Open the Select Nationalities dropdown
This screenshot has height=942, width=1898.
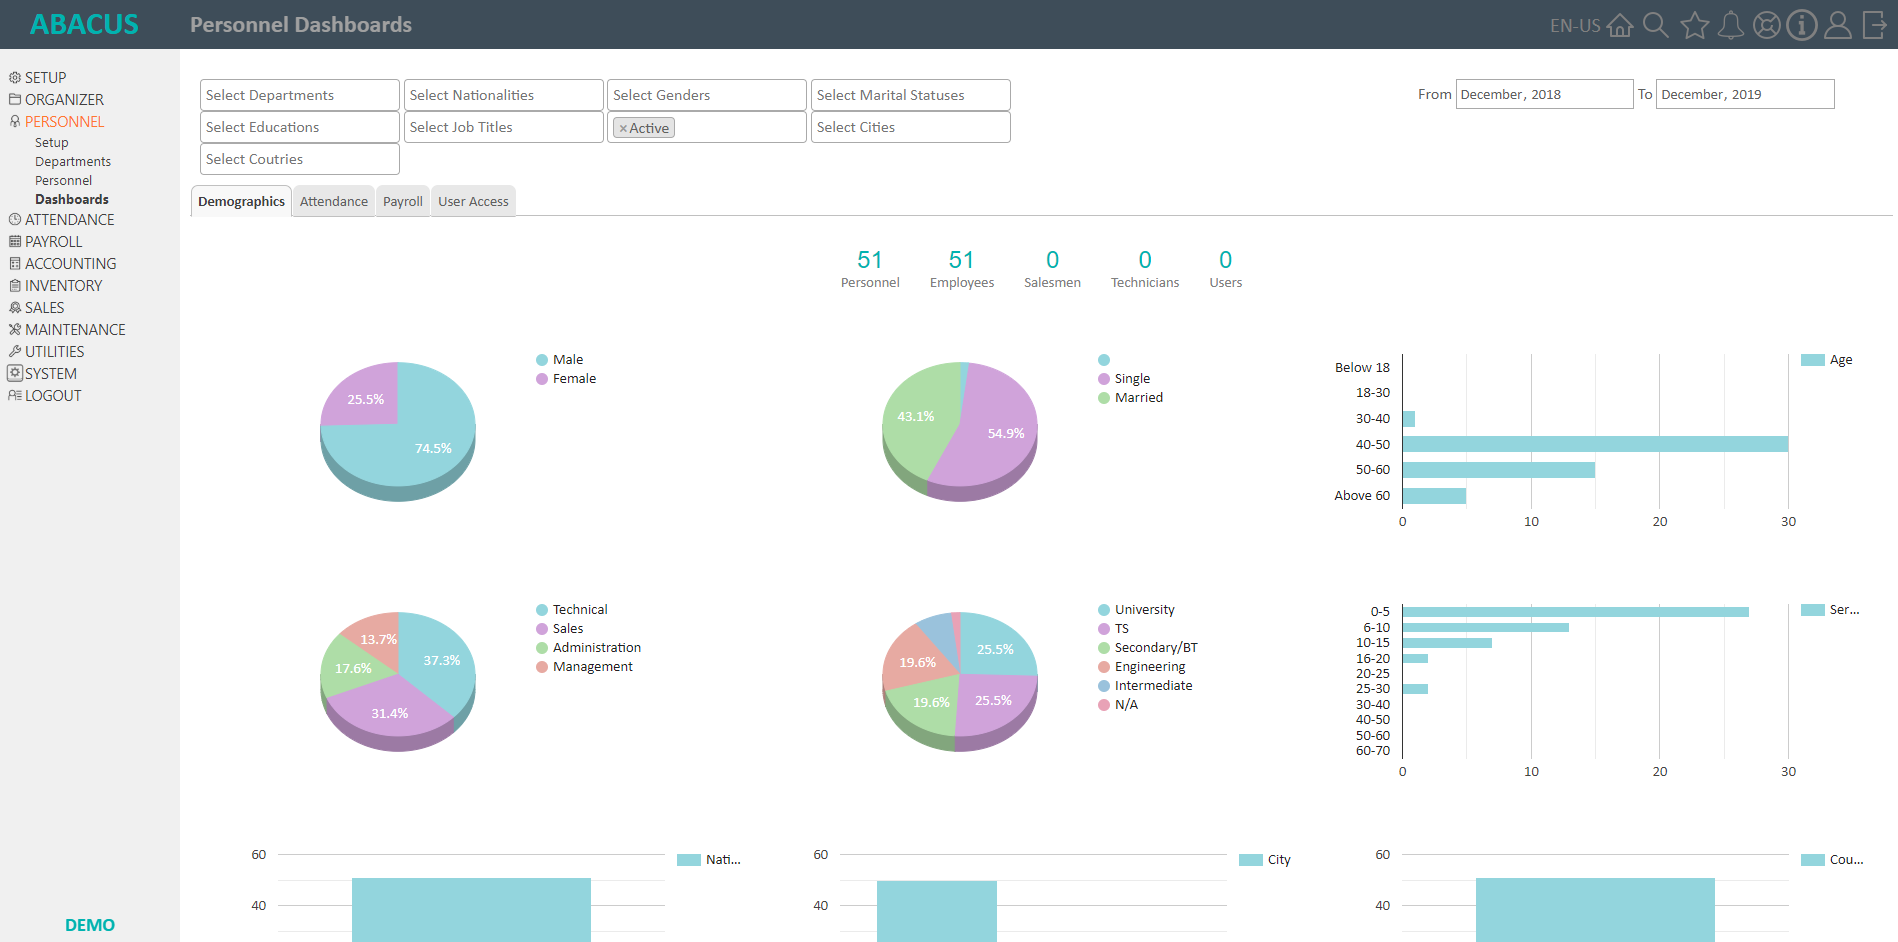[x=504, y=95]
